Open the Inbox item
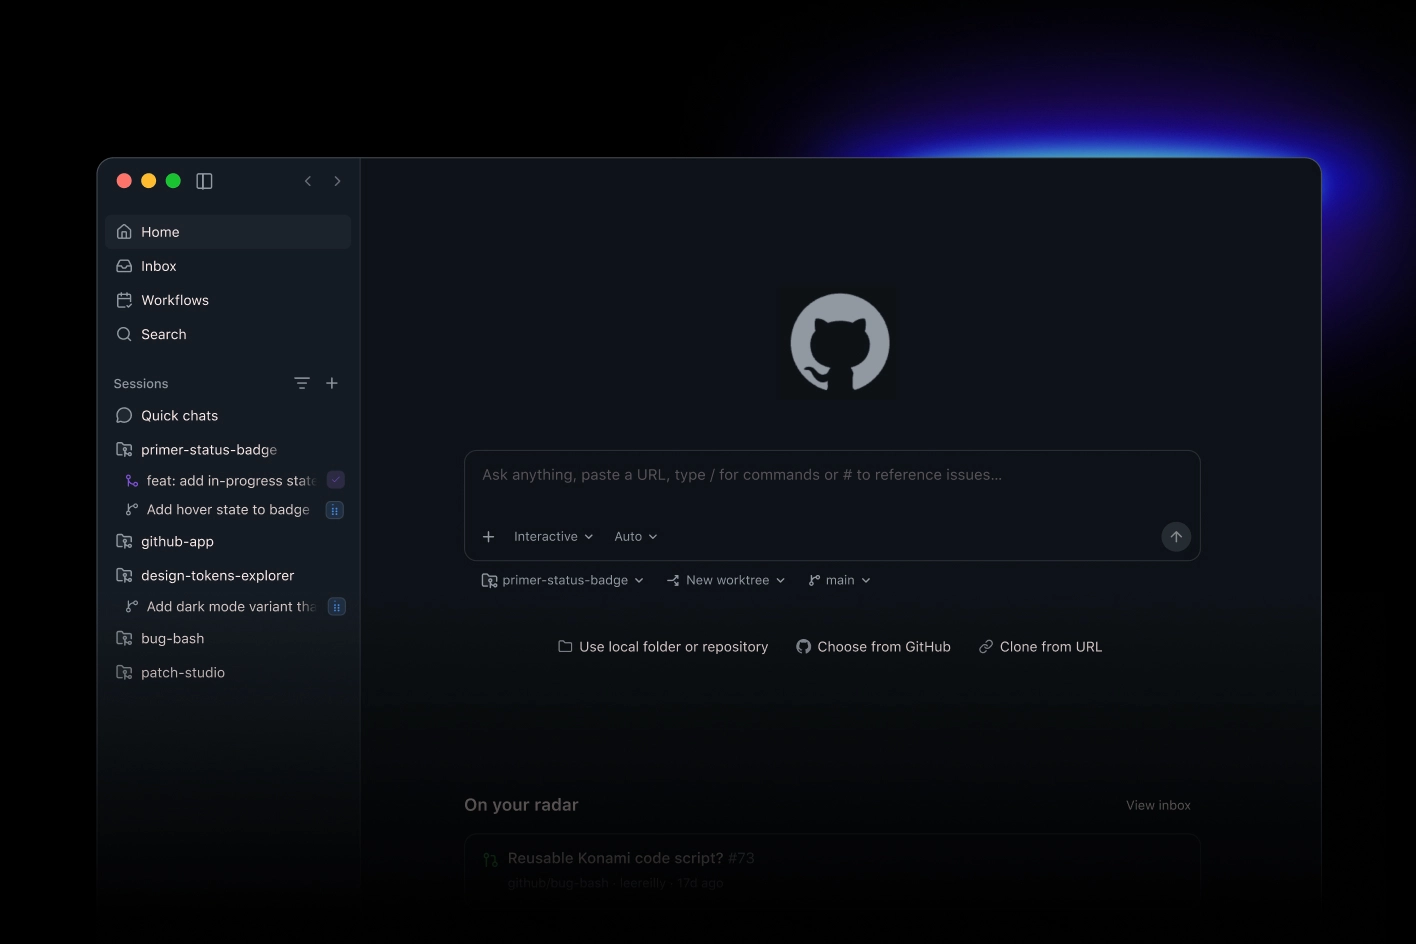This screenshot has width=1416, height=944. [228, 266]
